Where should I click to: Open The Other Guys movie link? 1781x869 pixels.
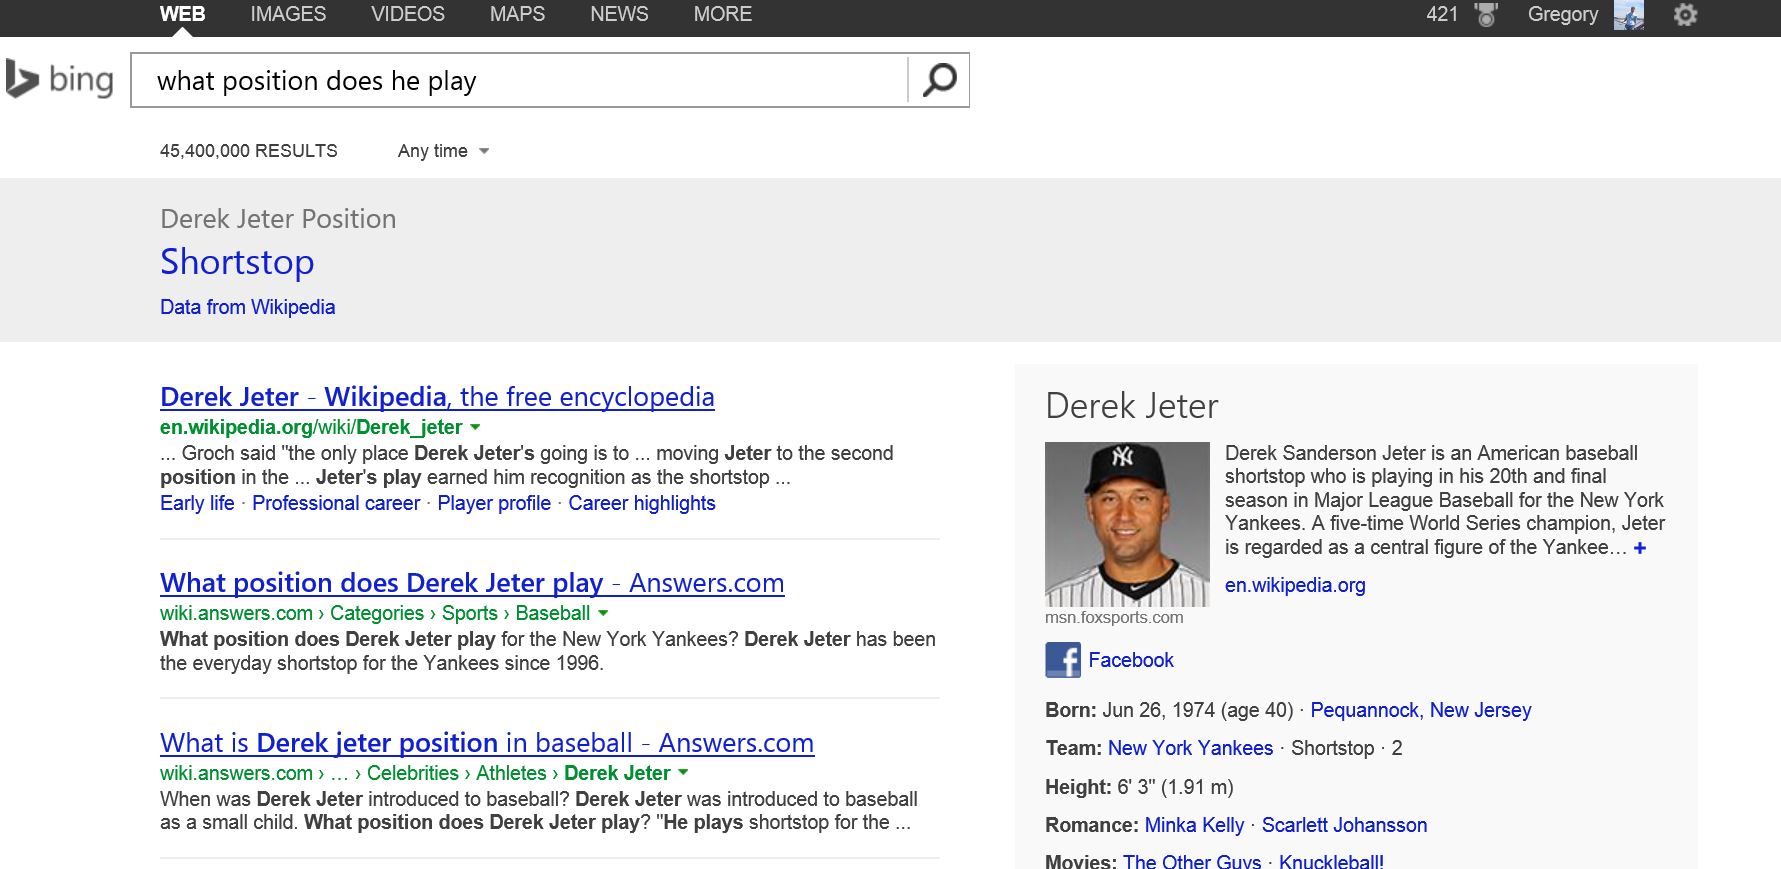pyautogui.click(x=1192, y=861)
